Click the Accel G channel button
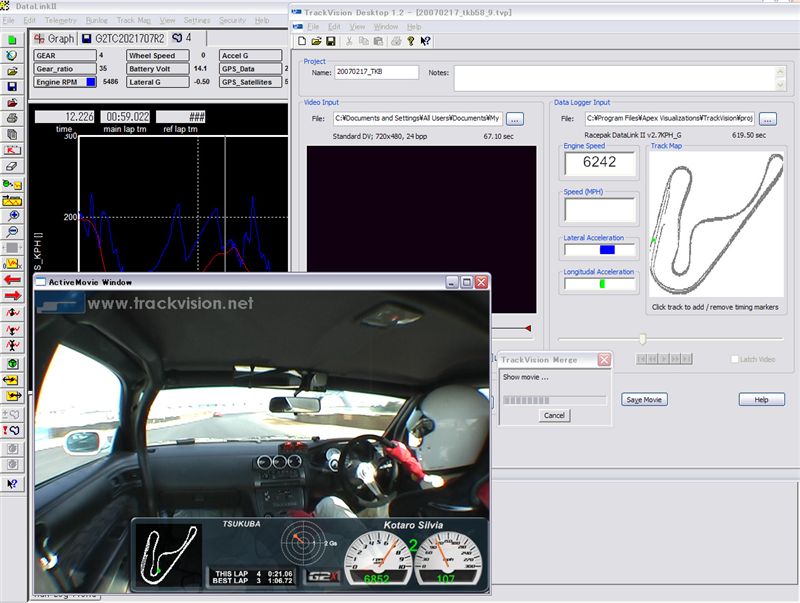Image resolution: width=800 pixels, height=603 pixels. (x=251, y=56)
